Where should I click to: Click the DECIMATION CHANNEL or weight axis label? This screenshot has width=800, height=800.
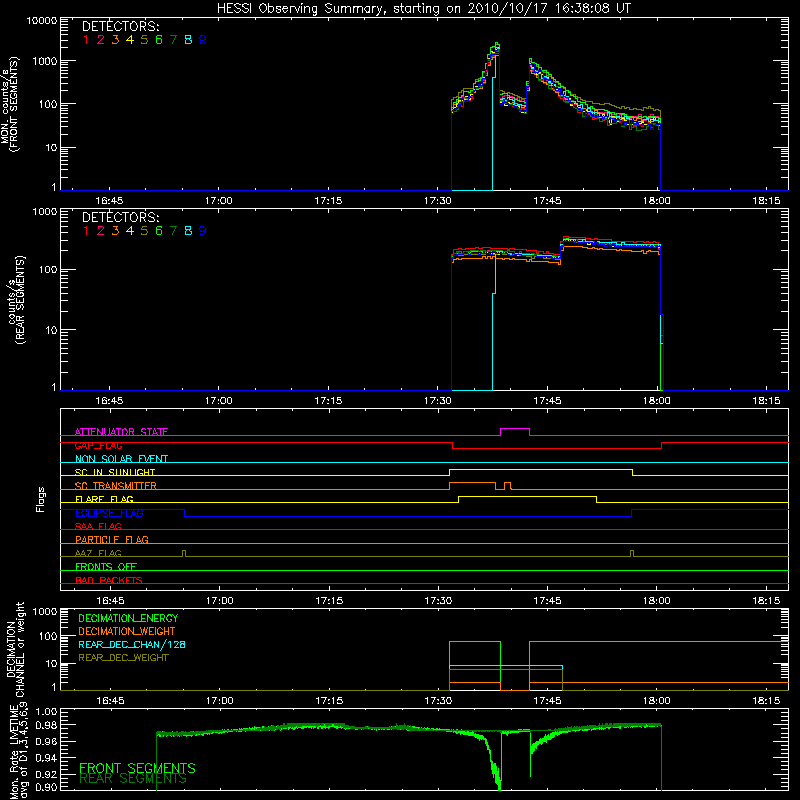coord(15,649)
